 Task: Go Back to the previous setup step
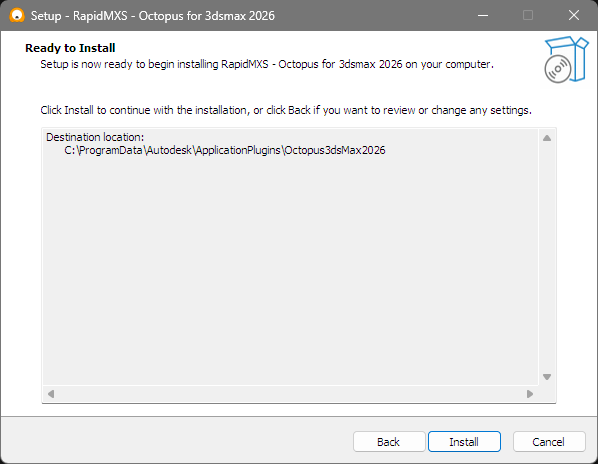tap(389, 442)
